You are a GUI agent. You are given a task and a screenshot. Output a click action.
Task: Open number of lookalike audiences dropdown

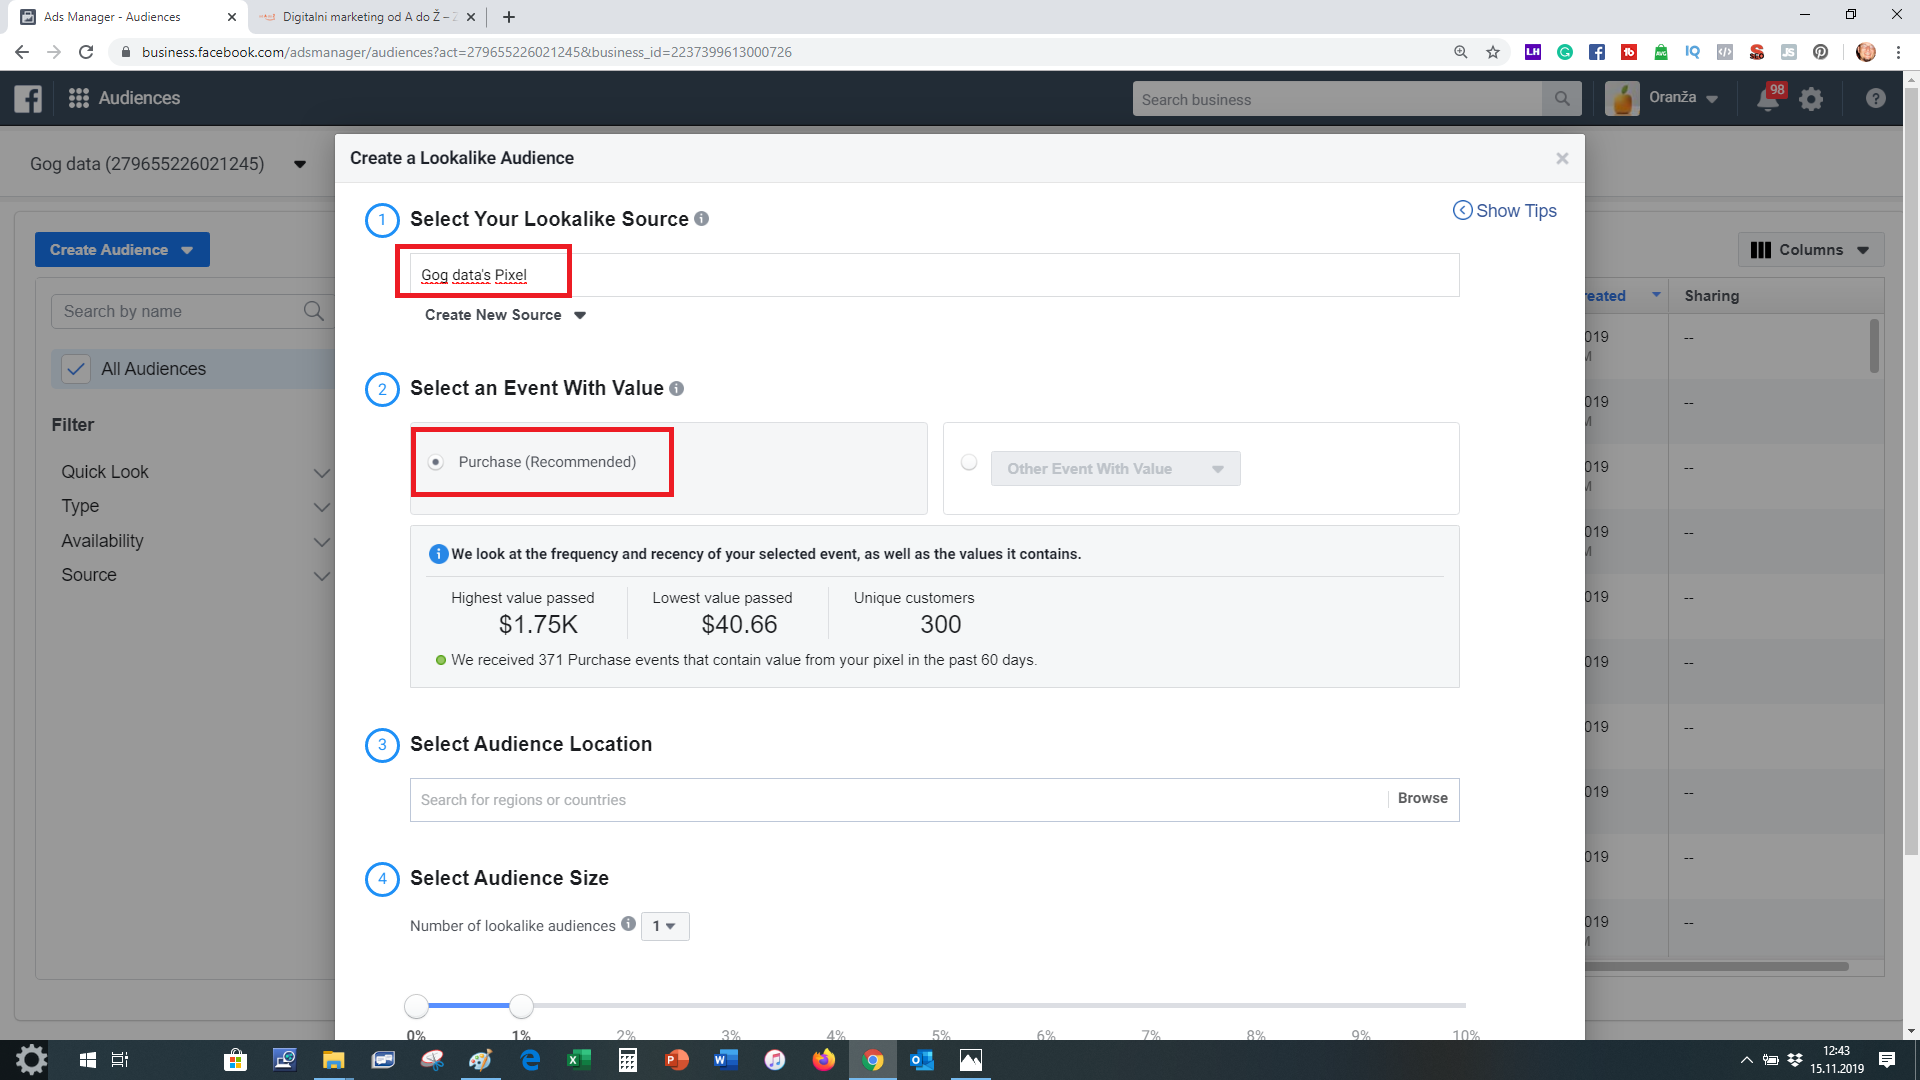[x=665, y=926]
